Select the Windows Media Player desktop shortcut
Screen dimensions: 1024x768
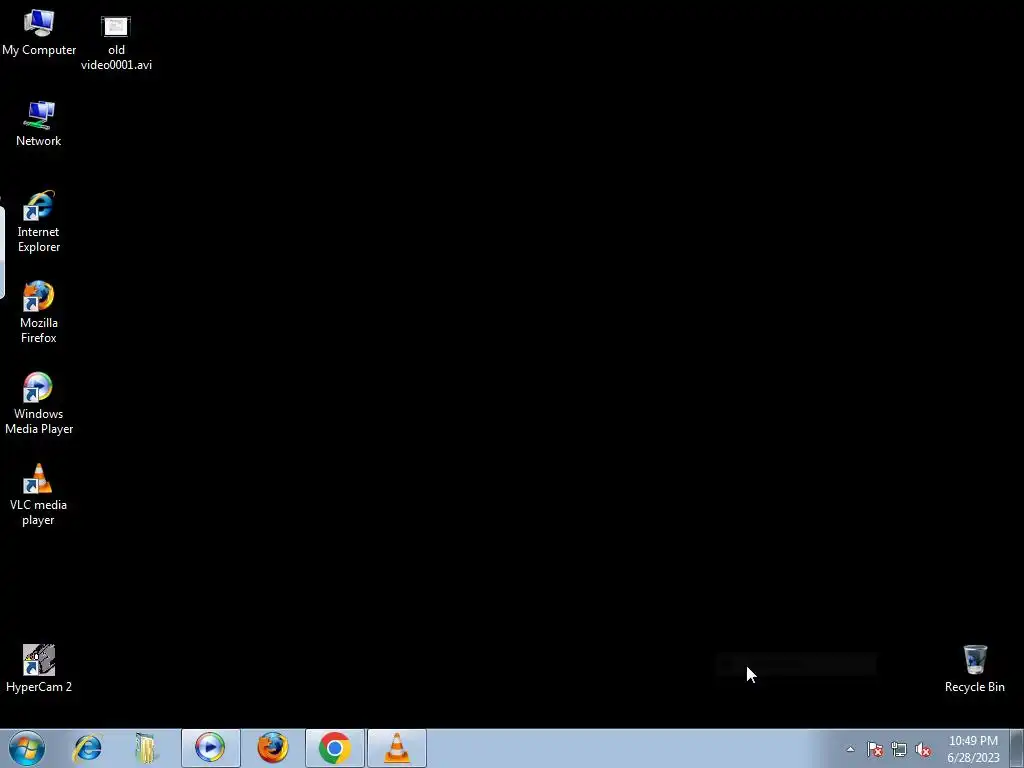coord(39,404)
